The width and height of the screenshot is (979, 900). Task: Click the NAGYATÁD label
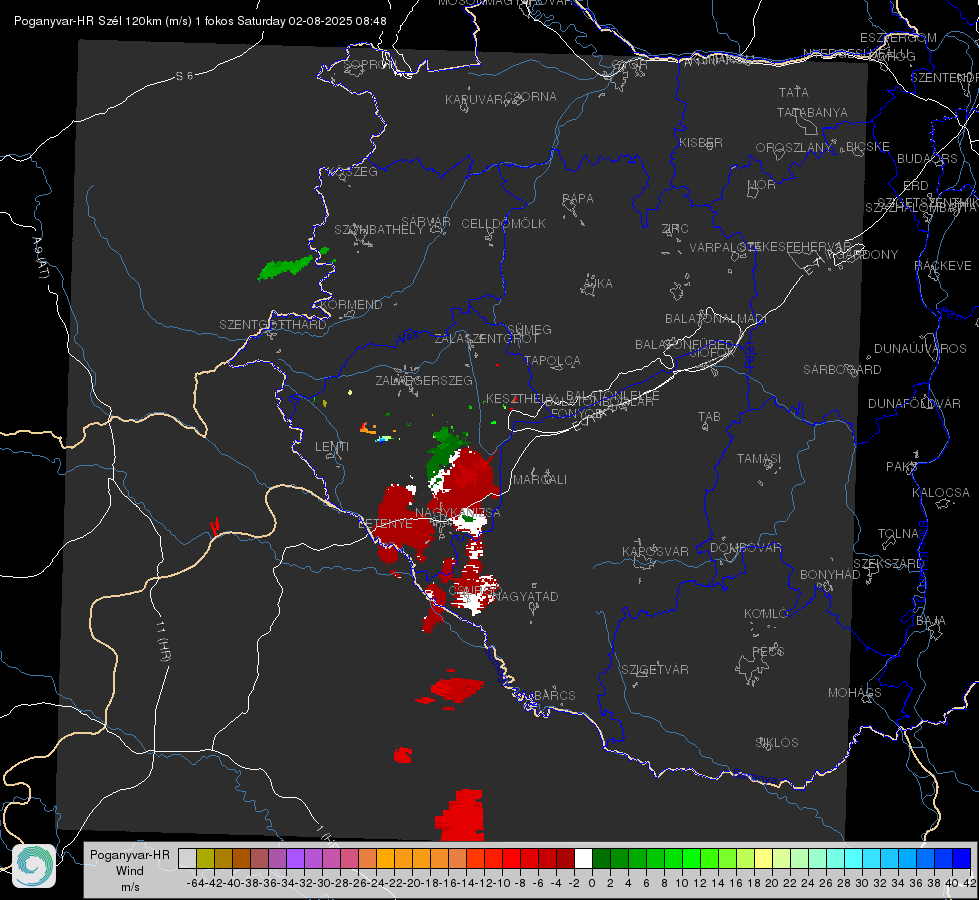point(525,597)
